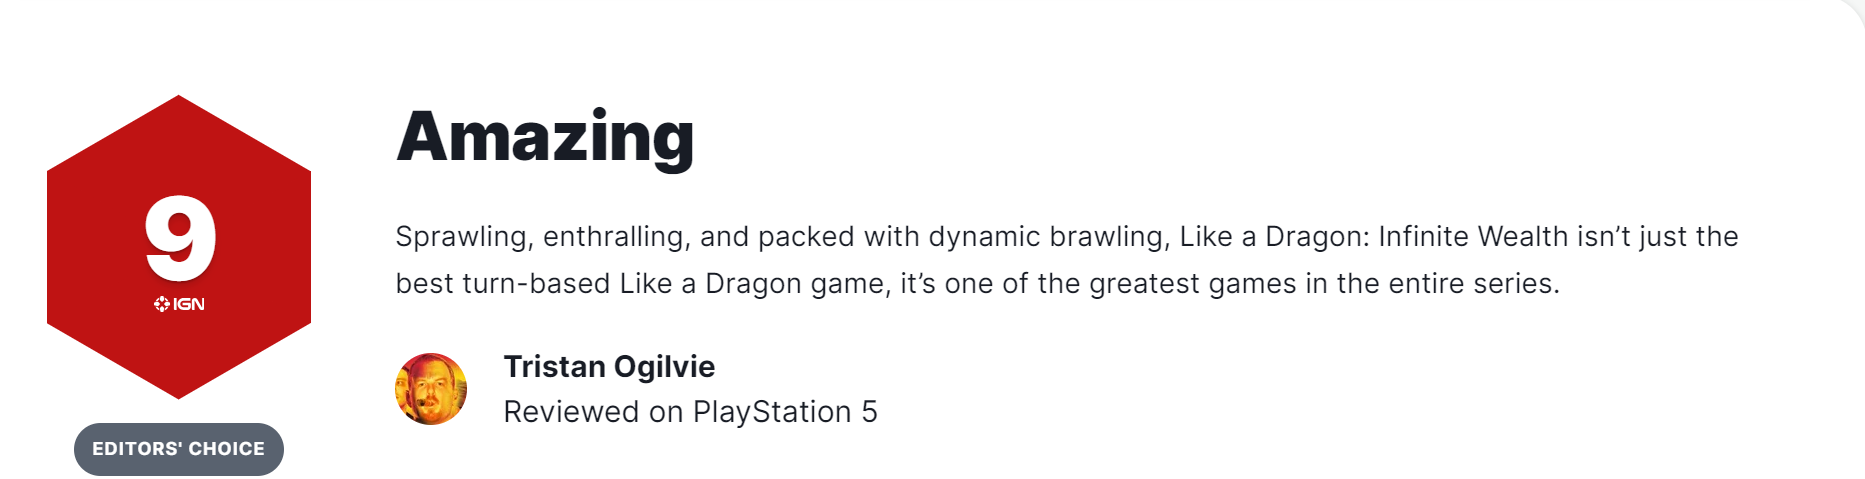This screenshot has width=1865, height=479.
Task: Click the number 5 after PlayStation
Action: [869, 412]
